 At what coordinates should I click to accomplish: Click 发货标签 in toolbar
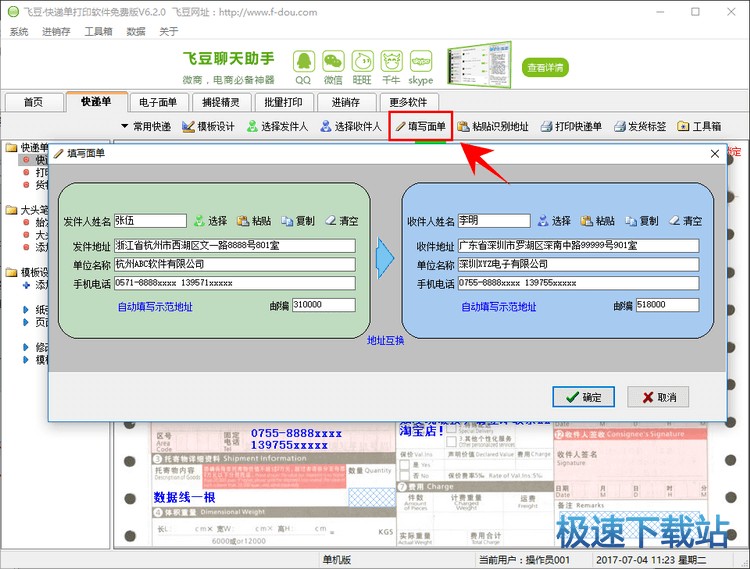coord(640,126)
